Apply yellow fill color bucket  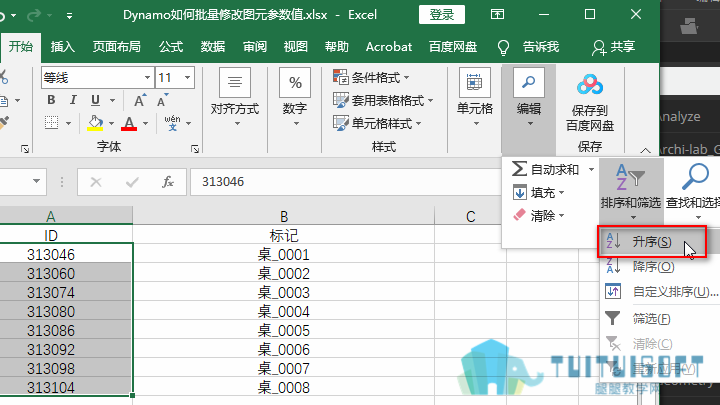click(x=95, y=123)
